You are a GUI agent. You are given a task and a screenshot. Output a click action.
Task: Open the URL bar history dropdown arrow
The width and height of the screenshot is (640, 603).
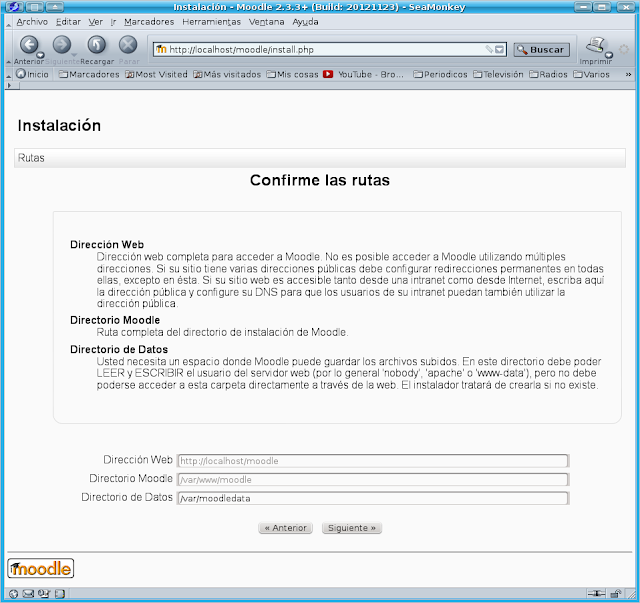point(500,49)
